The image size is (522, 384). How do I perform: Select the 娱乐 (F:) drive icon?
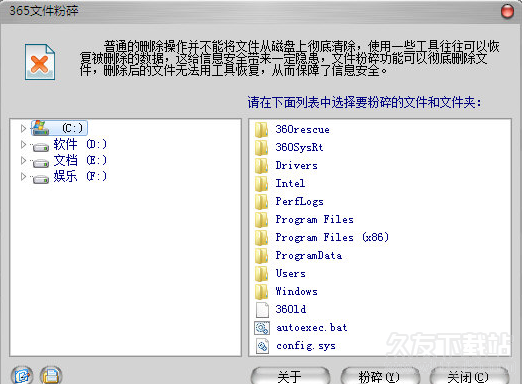click(41, 179)
